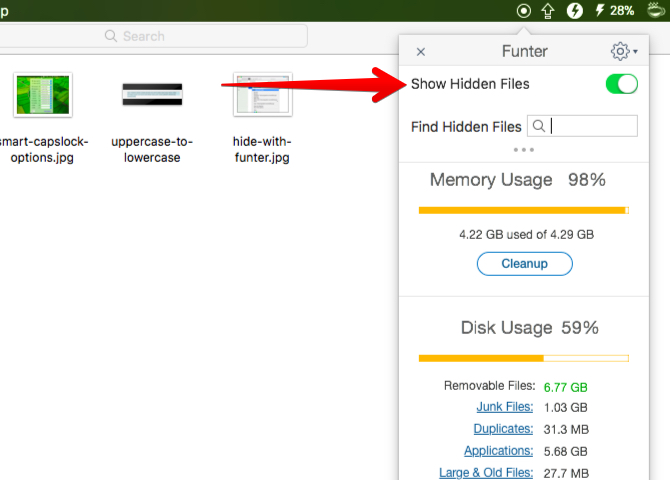Image resolution: width=670 pixels, height=480 pixels.
Task: Open the battery 28% status menu
Action: [x=614, y=11]
